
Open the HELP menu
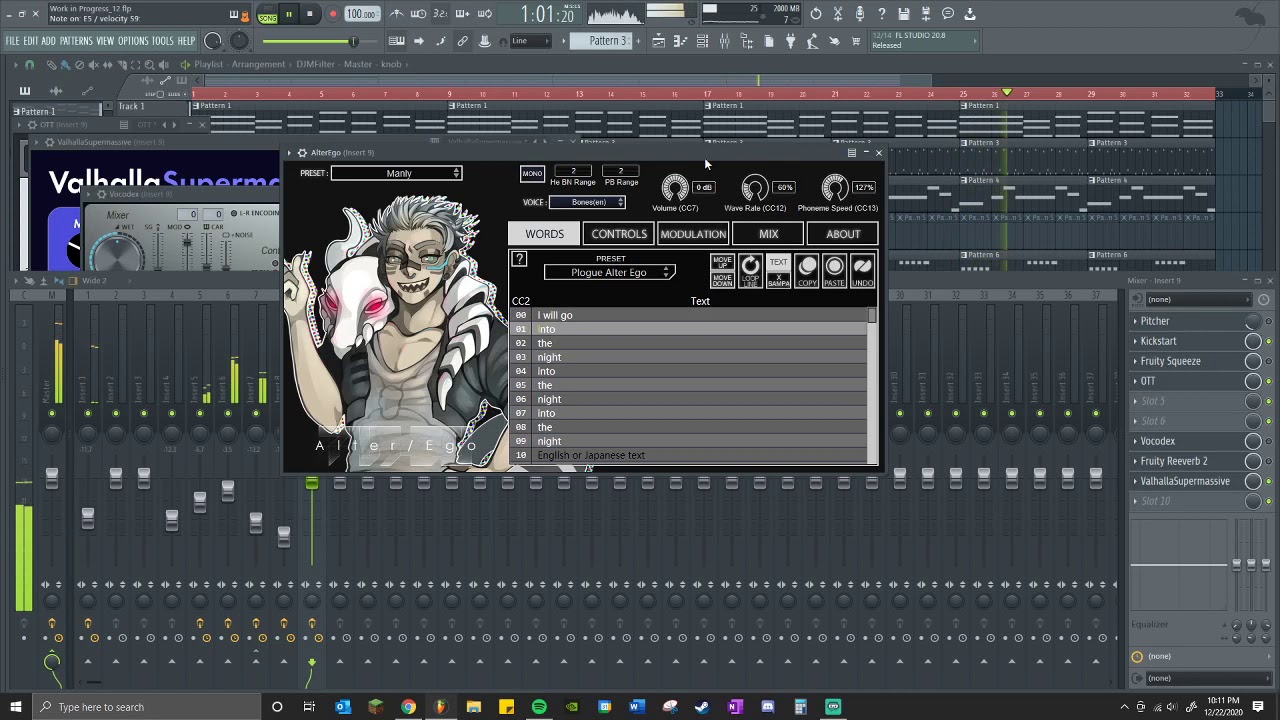tap(187, 41)
